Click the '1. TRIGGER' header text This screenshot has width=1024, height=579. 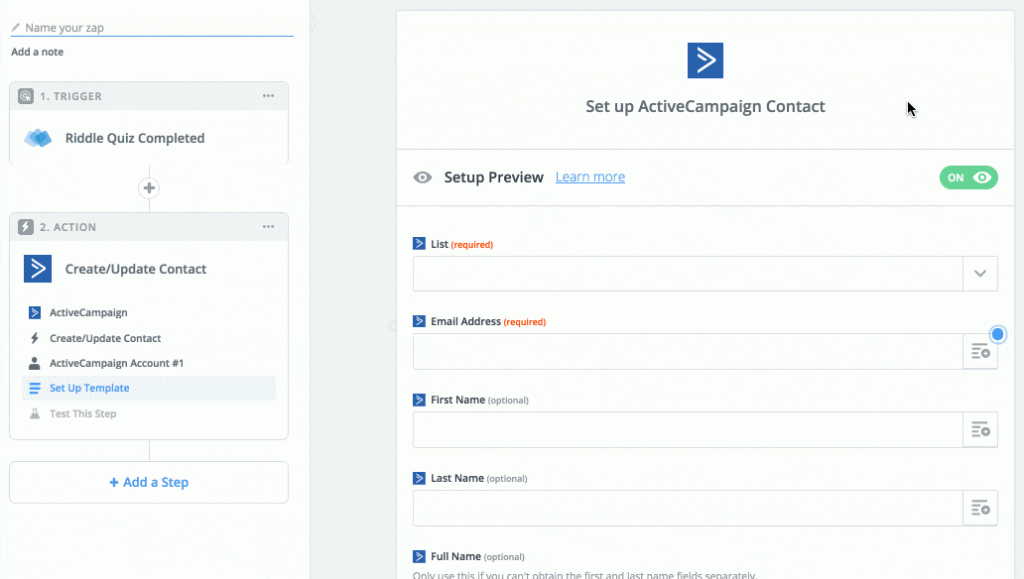(x=71, y=96)
